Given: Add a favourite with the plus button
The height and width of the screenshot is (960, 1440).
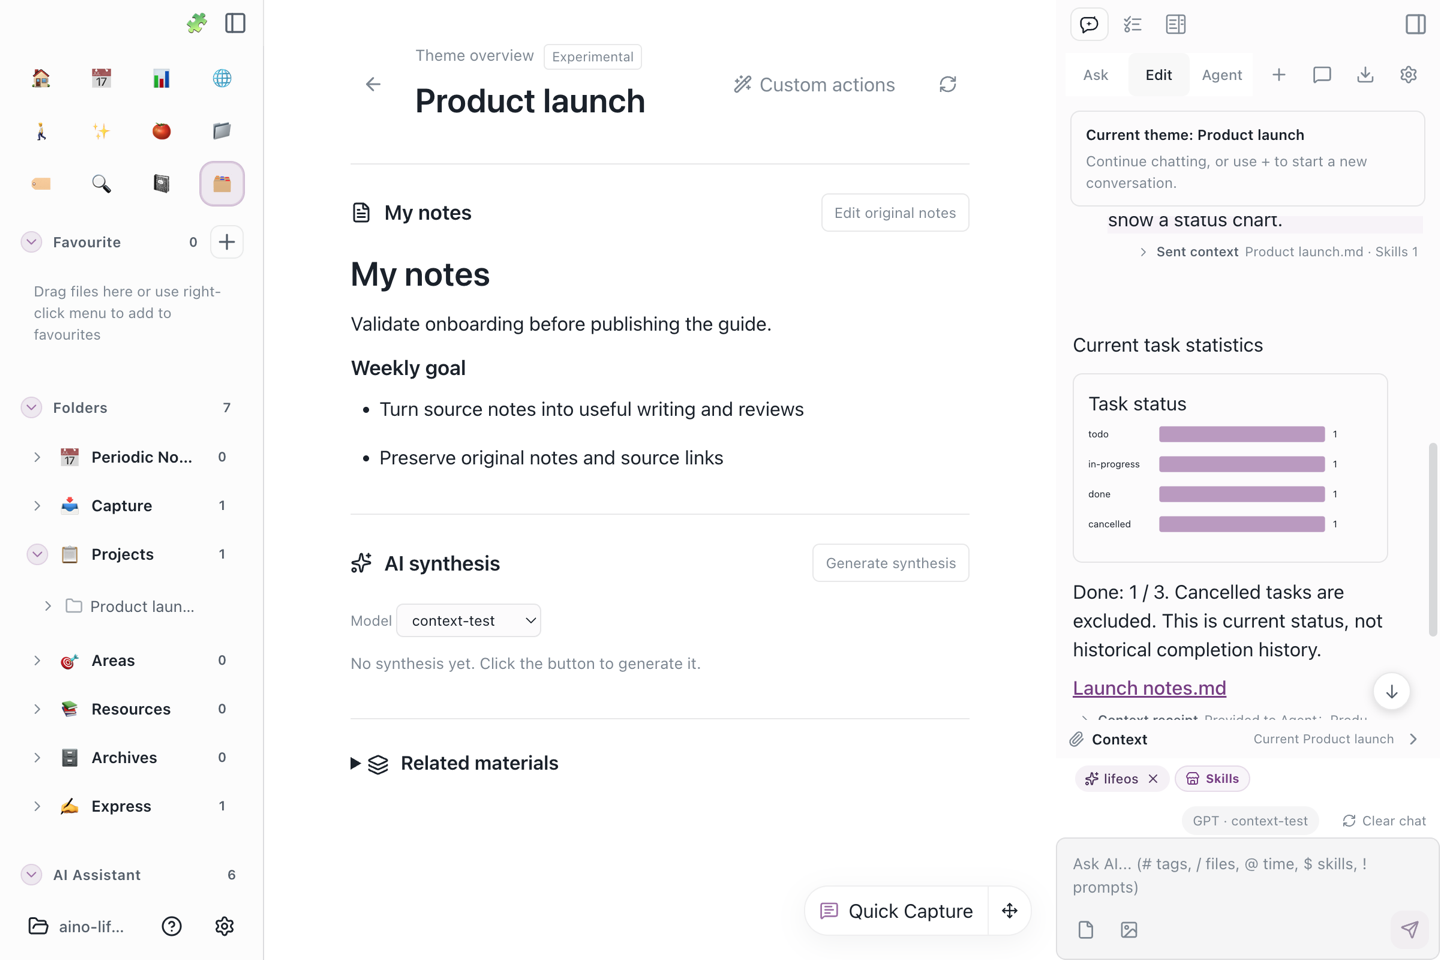Looking at the screenshot, I should (x=227, y=242).
